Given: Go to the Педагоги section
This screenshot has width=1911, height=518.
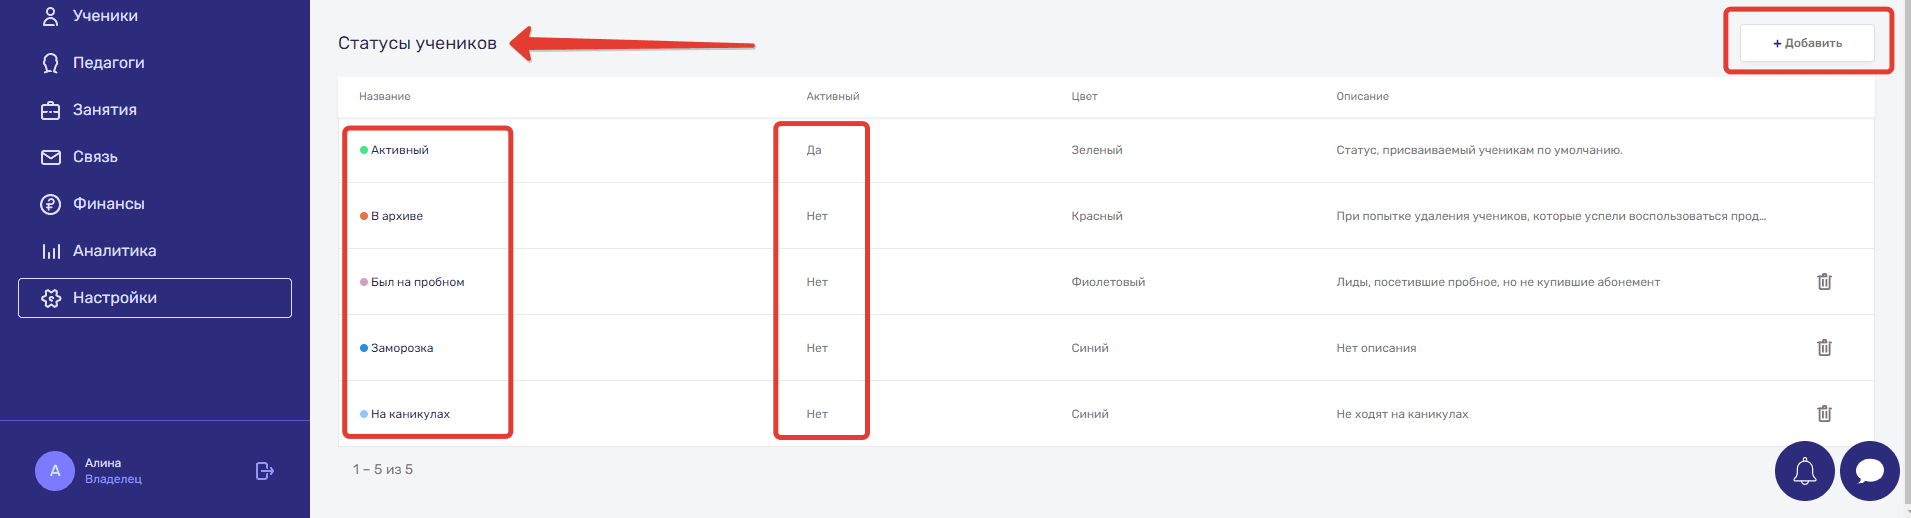Looking at the screenshot, I should [x=108, y=63].
